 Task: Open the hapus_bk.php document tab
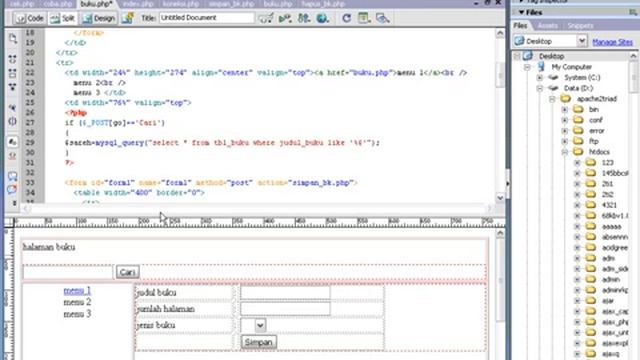click(323, 4)
